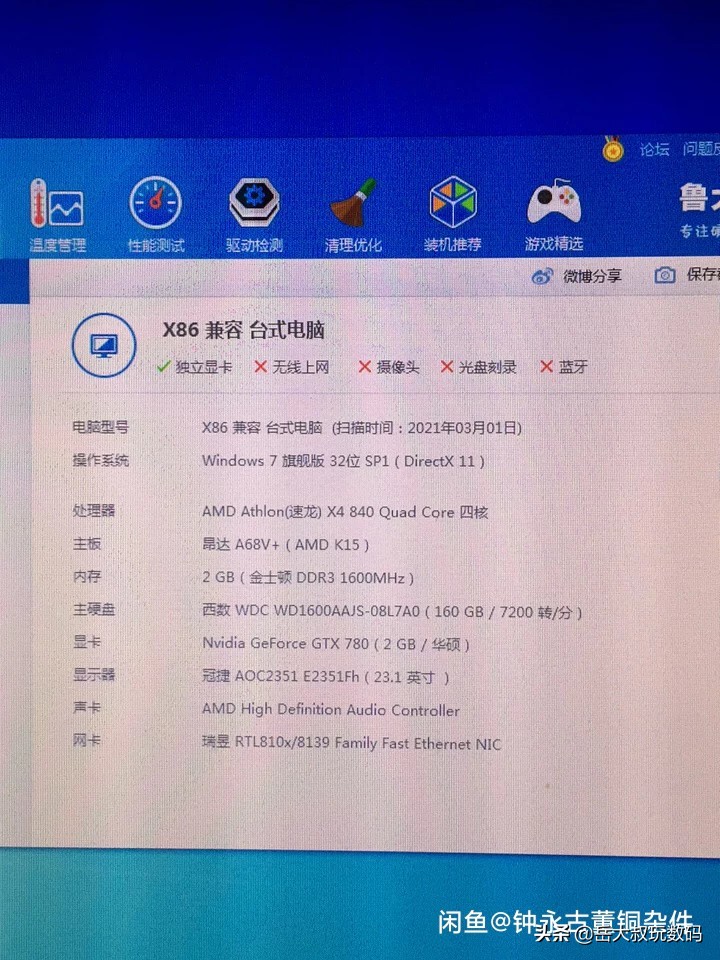Click 微博分享 share link

(x=592, y=276)
